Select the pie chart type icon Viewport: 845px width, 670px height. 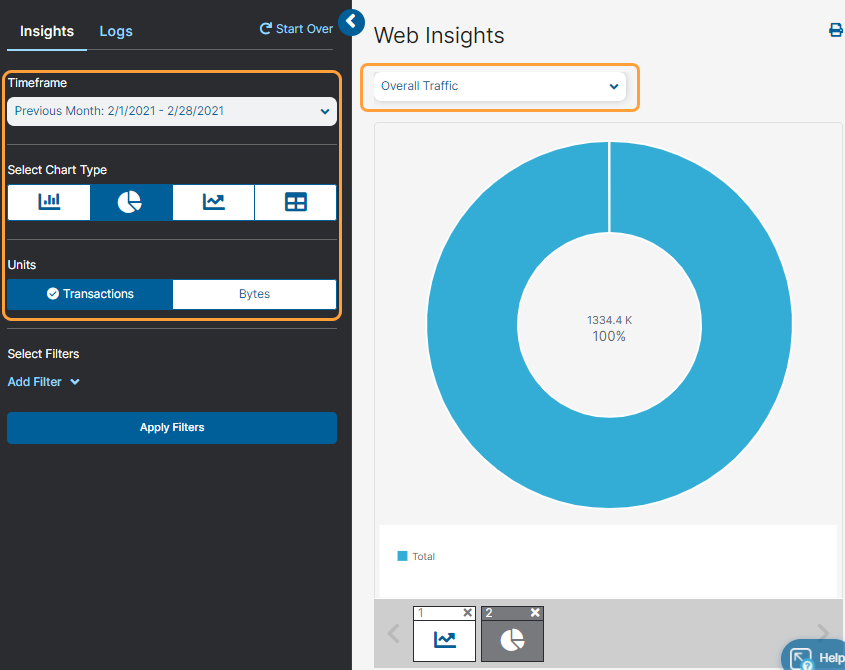pos(130,202)
